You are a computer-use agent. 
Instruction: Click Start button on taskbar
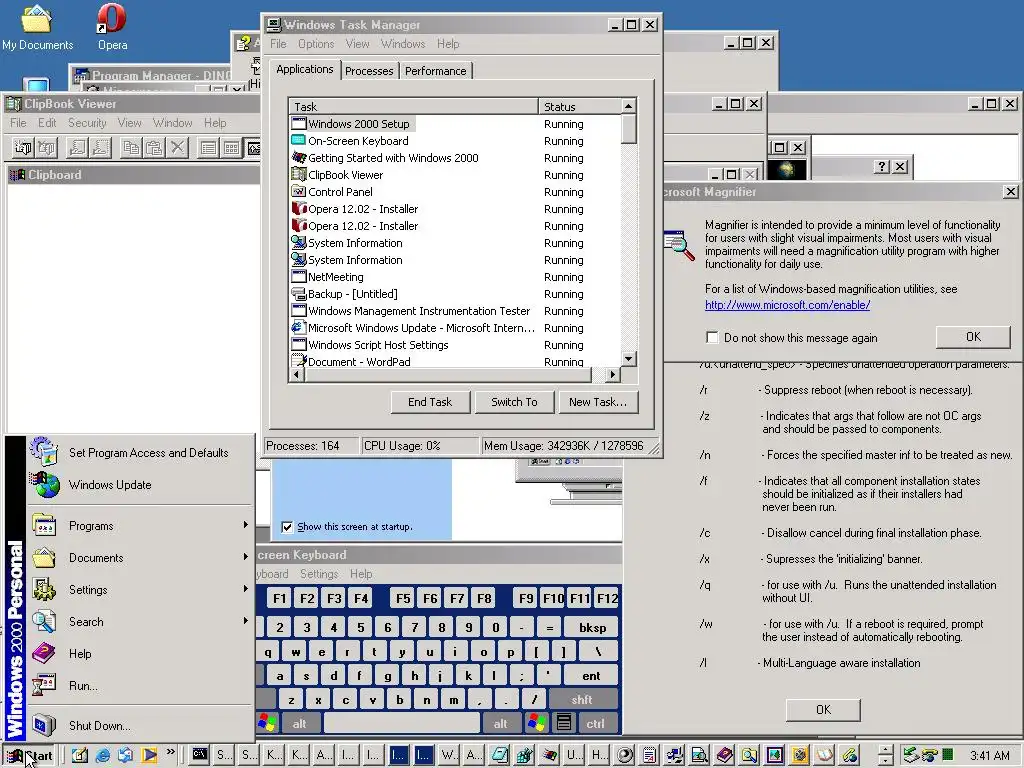pos(30,756)
